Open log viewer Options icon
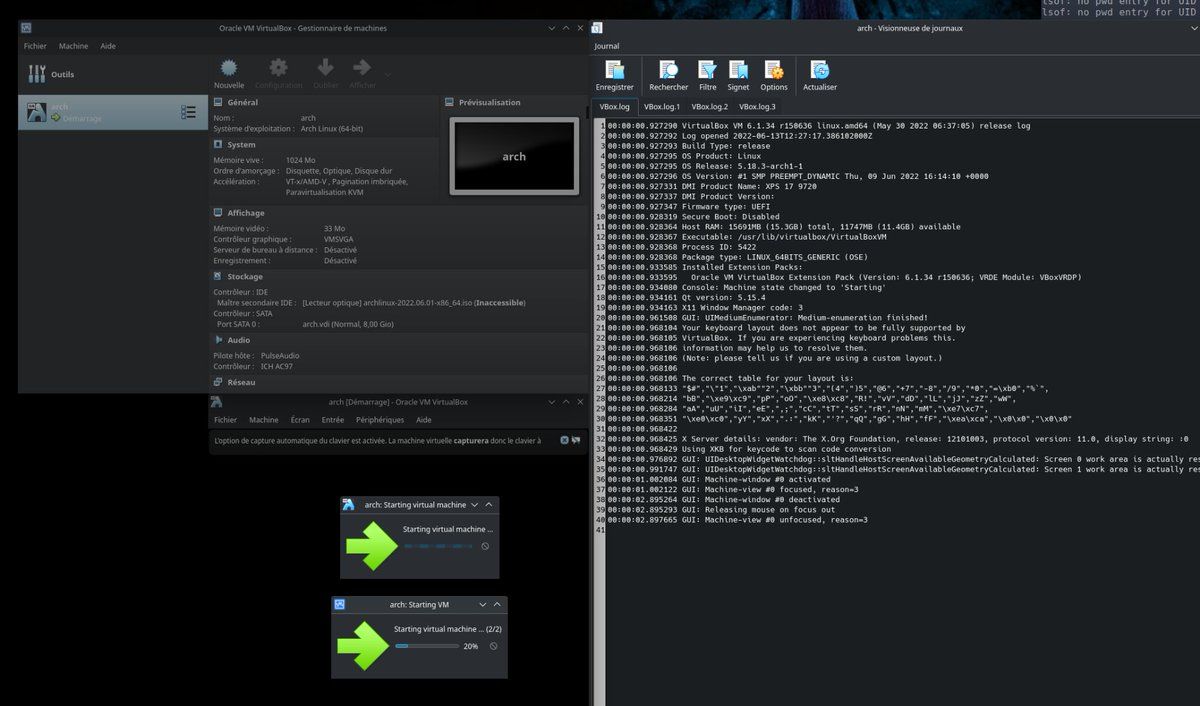Viewport: 1200px width, 706px height. pos(774,71)
